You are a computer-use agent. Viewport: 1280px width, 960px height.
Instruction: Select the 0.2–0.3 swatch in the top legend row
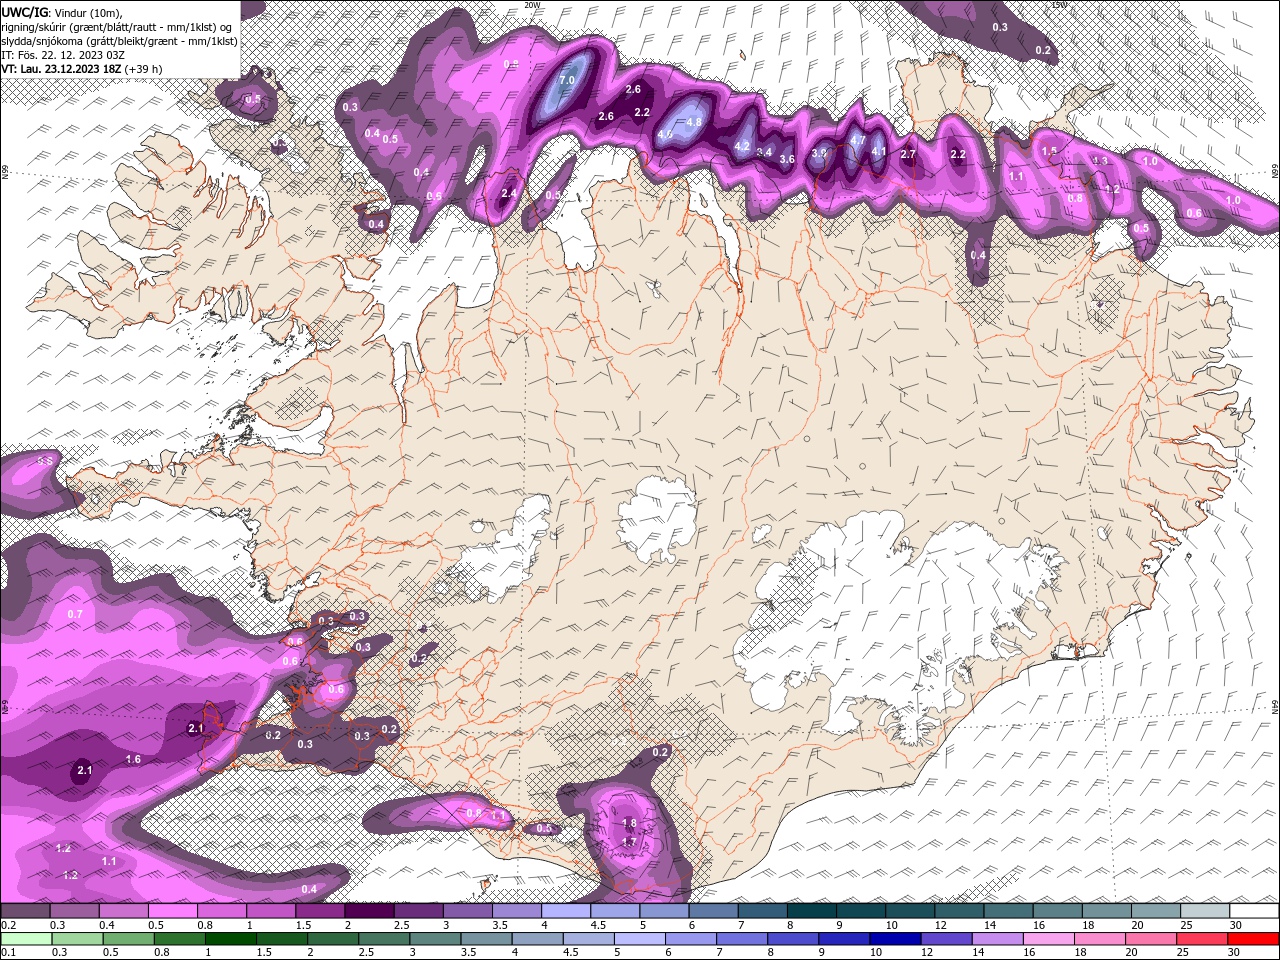[x=25, y=911]
